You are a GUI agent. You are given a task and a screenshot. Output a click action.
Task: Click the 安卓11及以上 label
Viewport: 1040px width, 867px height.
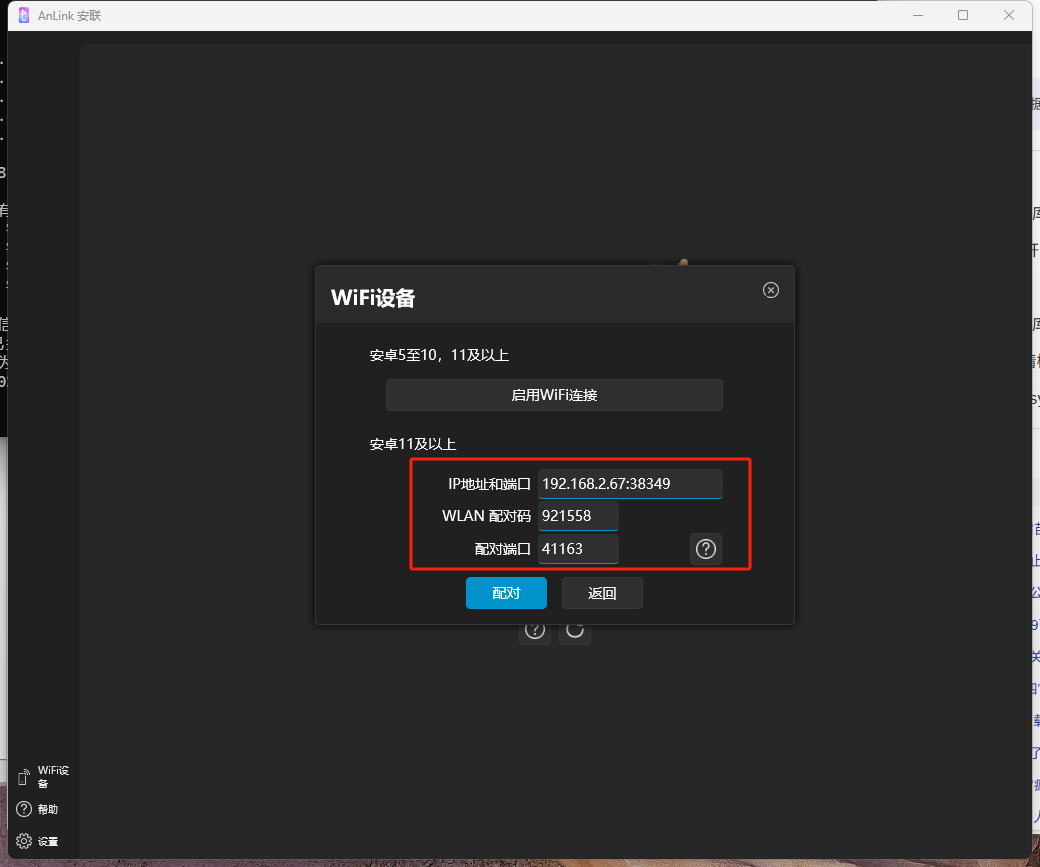[413, 444]
